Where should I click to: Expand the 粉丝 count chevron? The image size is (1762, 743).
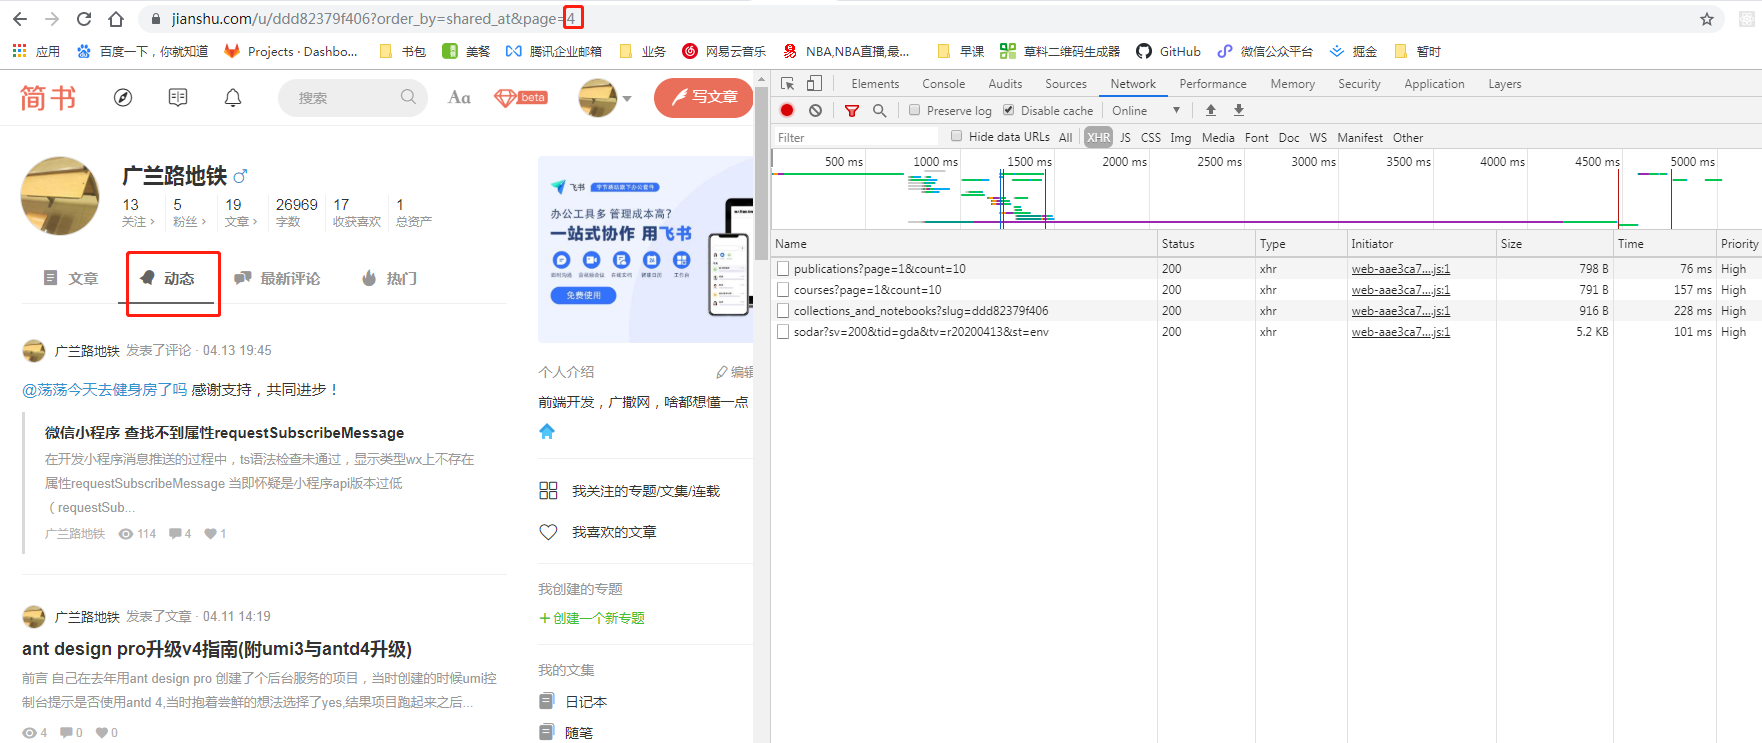coord(203,222)
